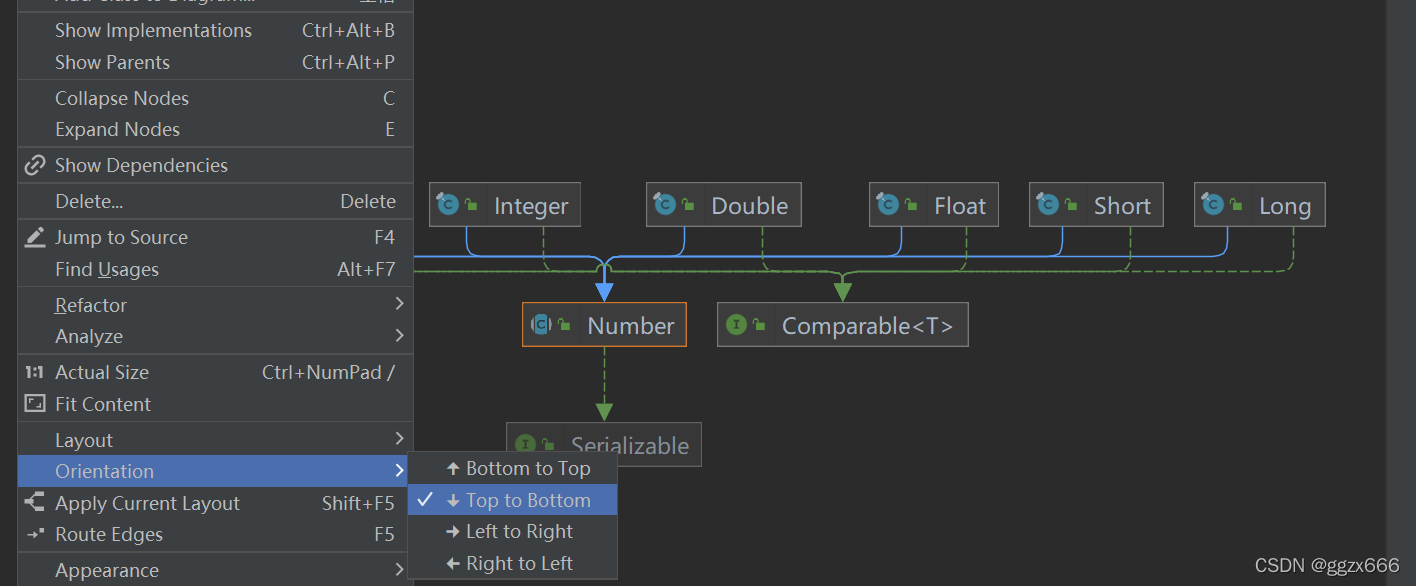Click the Comparable<T> interface icon
The width and height of the screenshot is (1416, 586).
736,325
